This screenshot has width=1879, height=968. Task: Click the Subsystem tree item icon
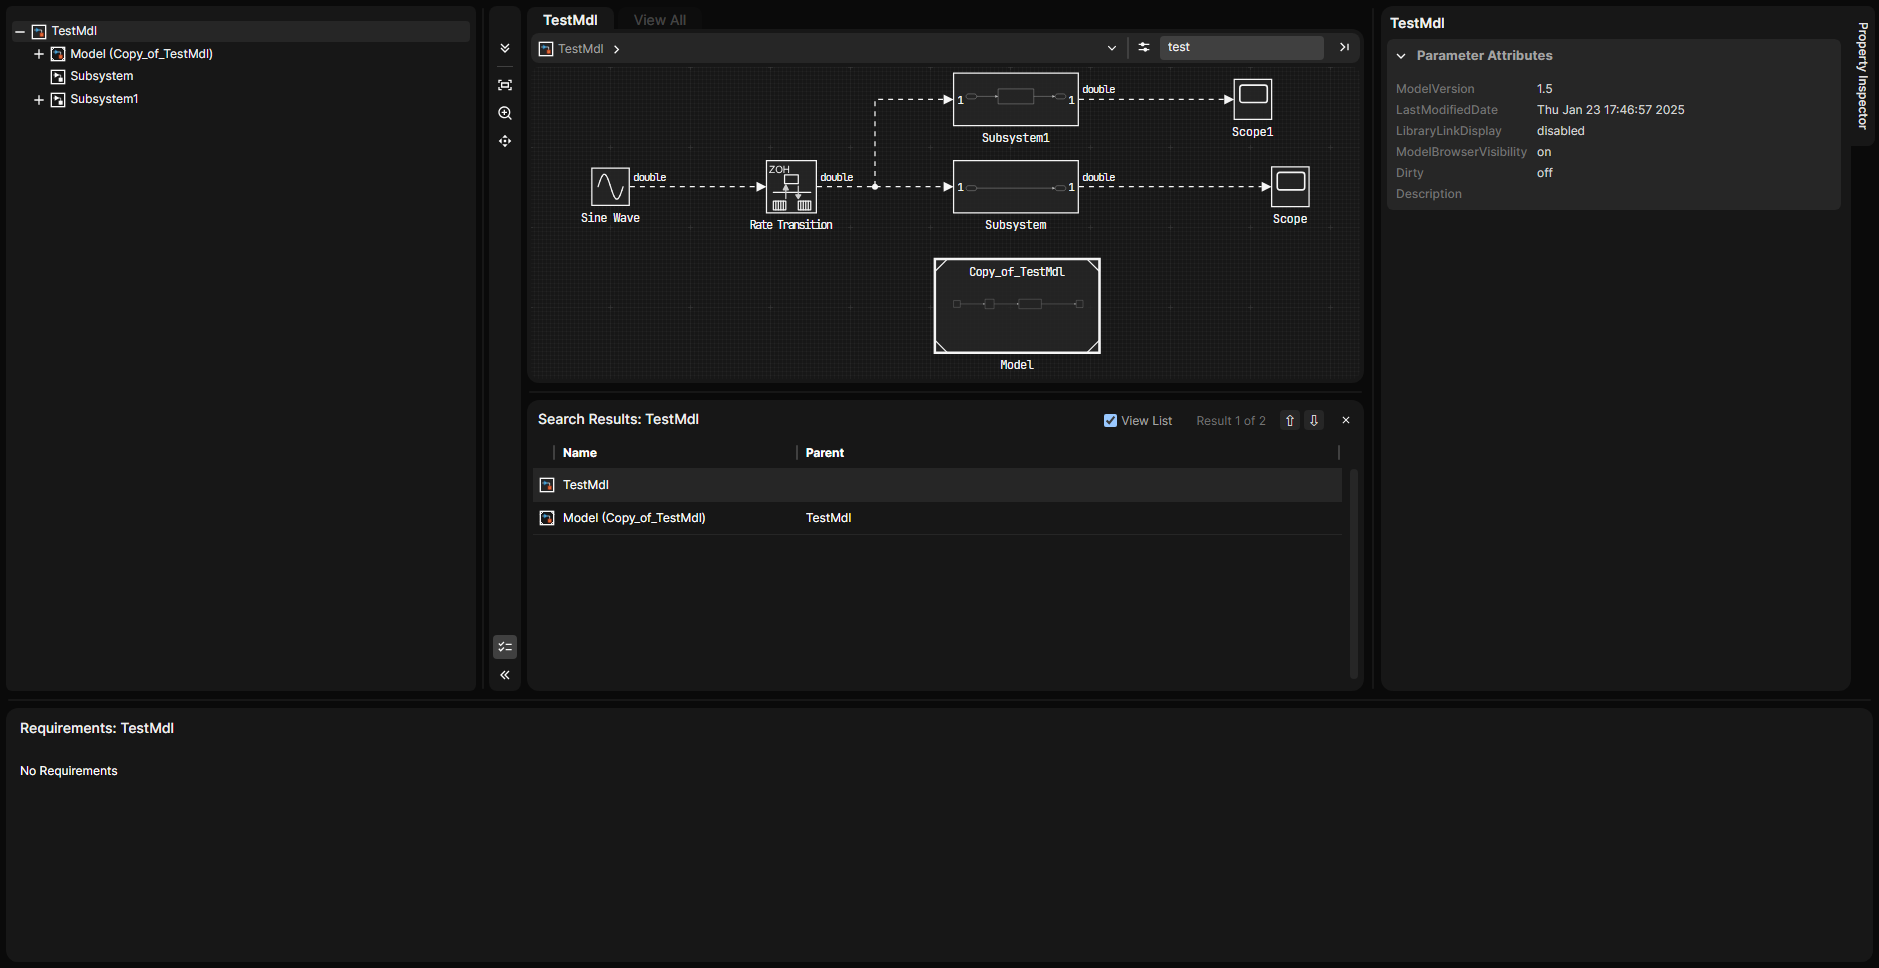point(58,77)
